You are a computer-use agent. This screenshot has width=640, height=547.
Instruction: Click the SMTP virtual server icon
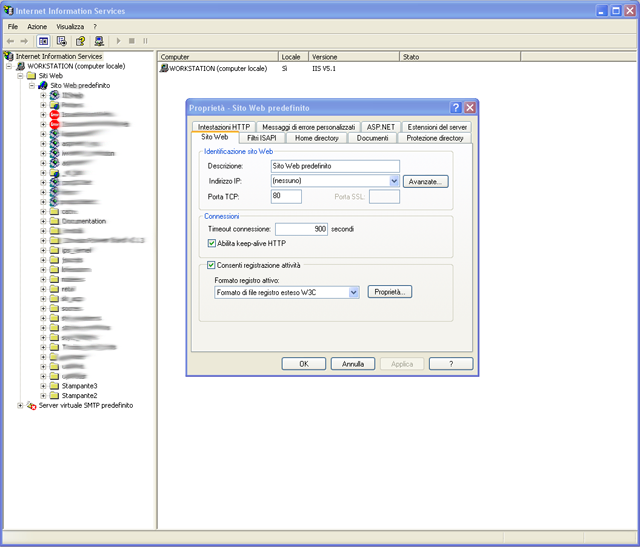(31, 405)
